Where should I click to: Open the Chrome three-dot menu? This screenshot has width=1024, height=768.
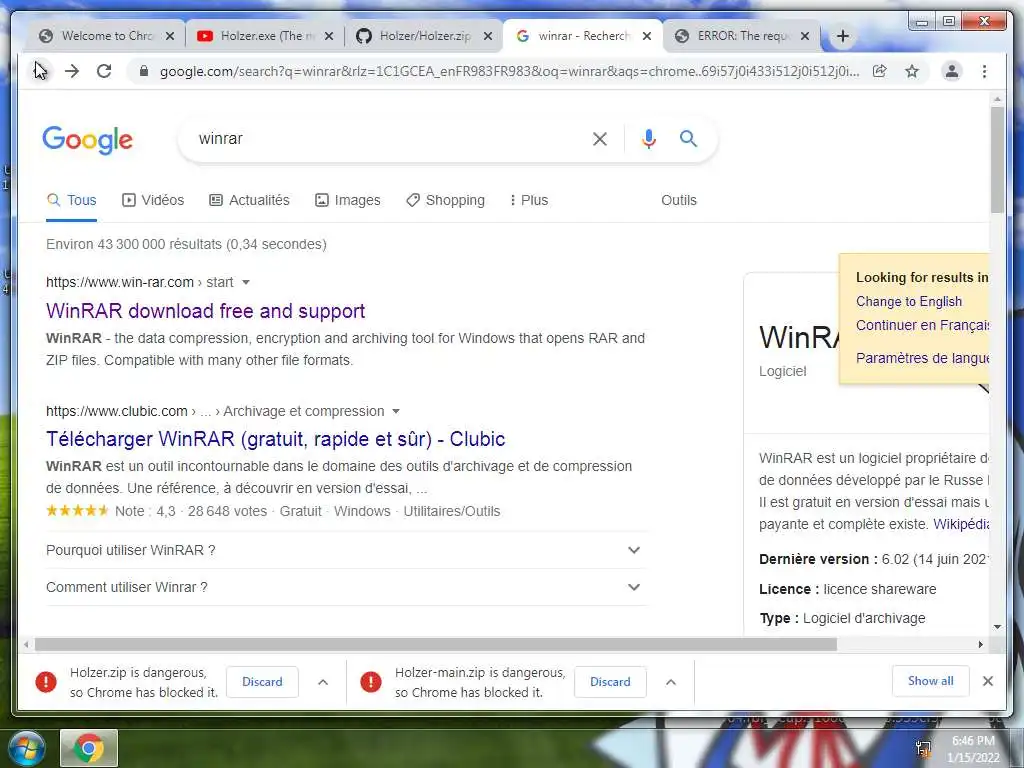tap(984, 71)
